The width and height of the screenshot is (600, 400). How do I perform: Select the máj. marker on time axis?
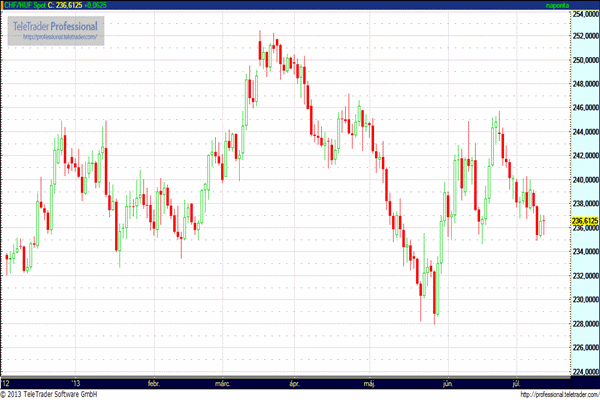pyautogui.click(x=371, y=383)
